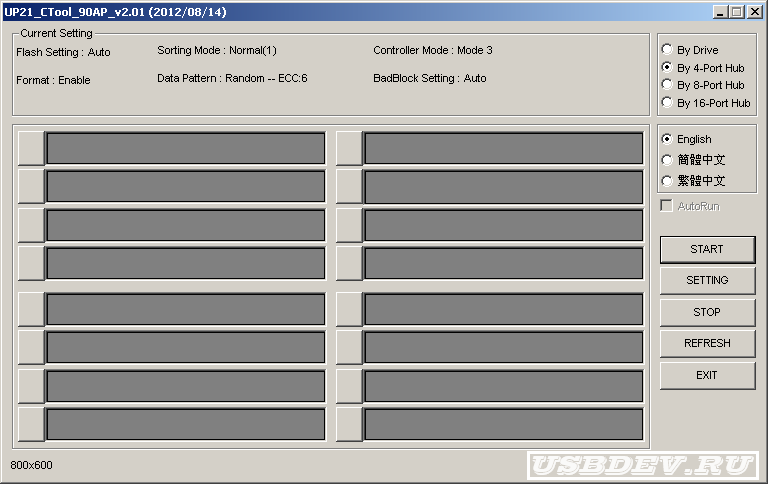The image size is (768, 484).
Task: Click the START button
Action: point(707,249)
